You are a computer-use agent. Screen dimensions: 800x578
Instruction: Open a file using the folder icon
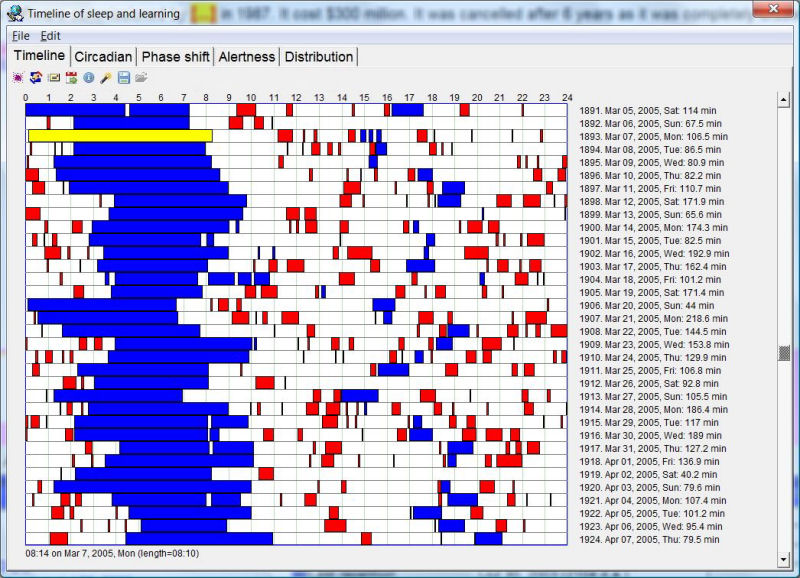pyautogui.click(x=141, y=77)
